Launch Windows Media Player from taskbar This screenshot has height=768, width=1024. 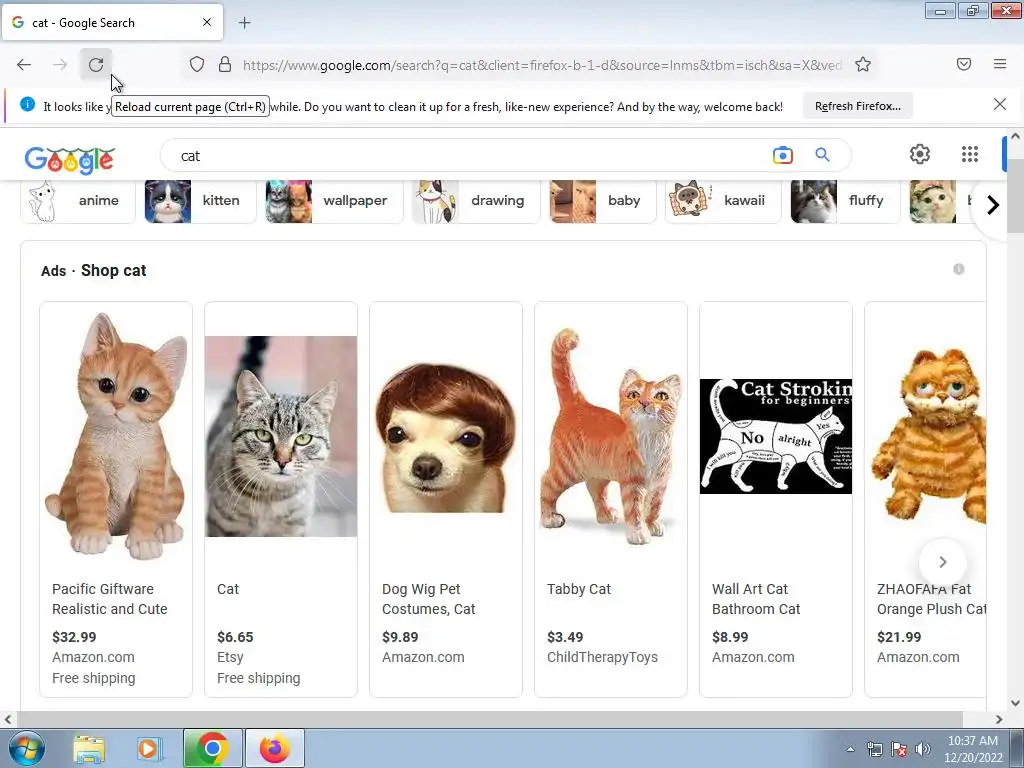click(148, 748)
